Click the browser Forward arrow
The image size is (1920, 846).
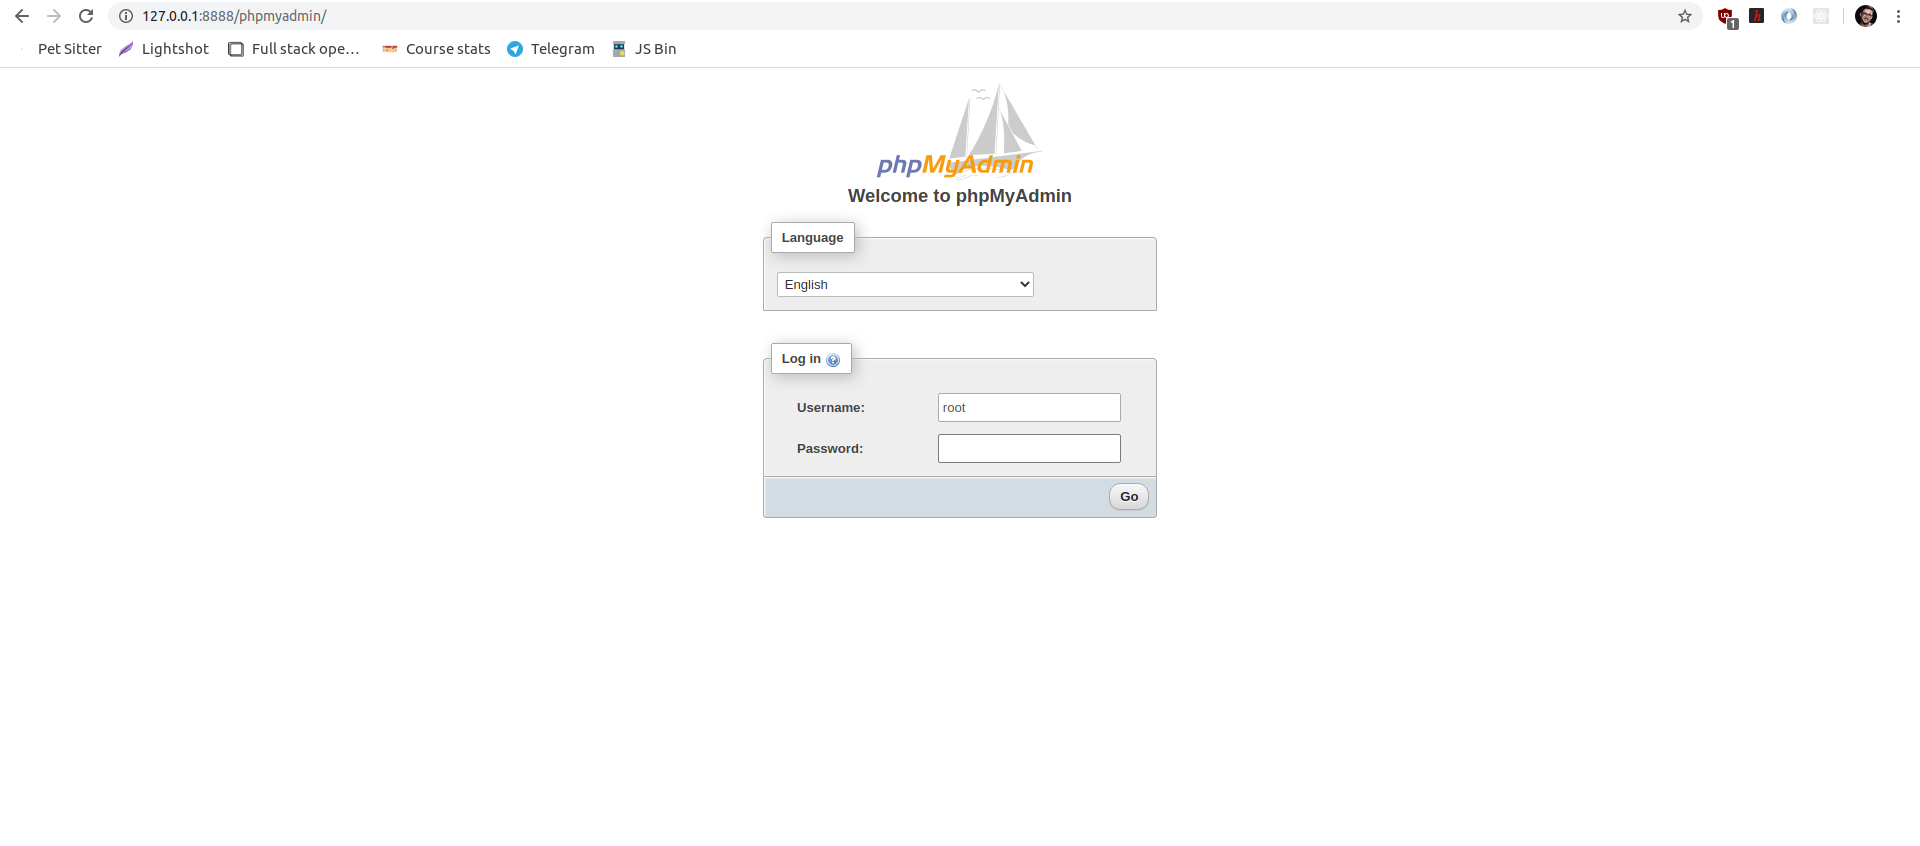pos(54,16)
